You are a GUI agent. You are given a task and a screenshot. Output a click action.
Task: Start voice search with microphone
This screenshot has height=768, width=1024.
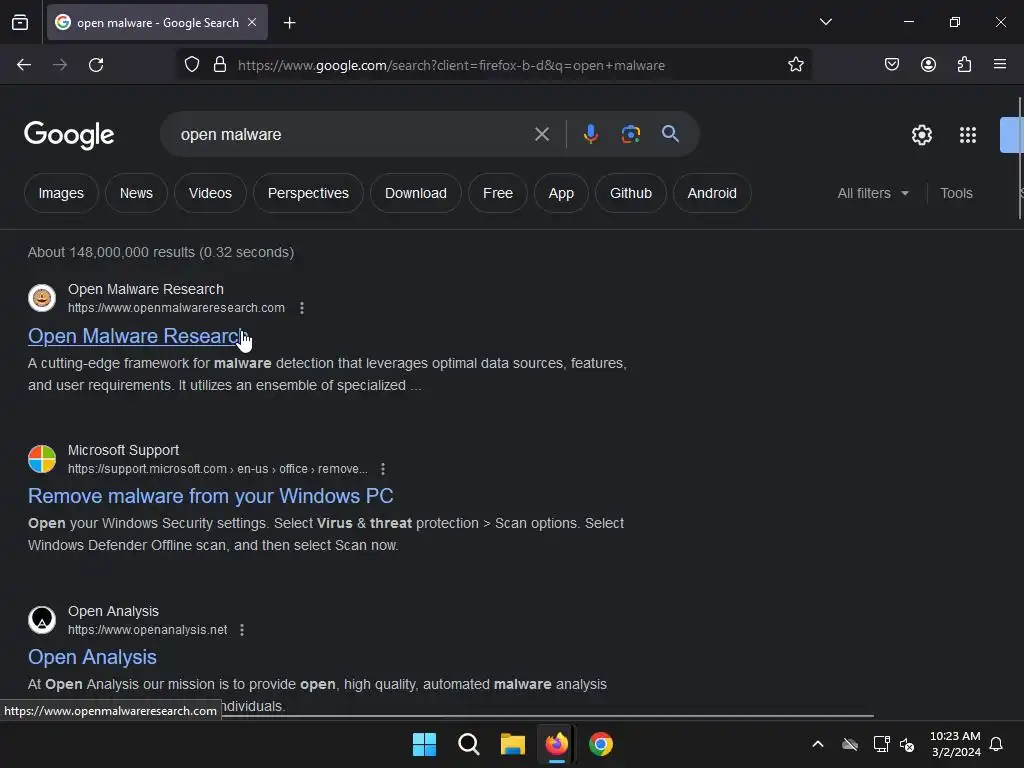coord(590,134)
